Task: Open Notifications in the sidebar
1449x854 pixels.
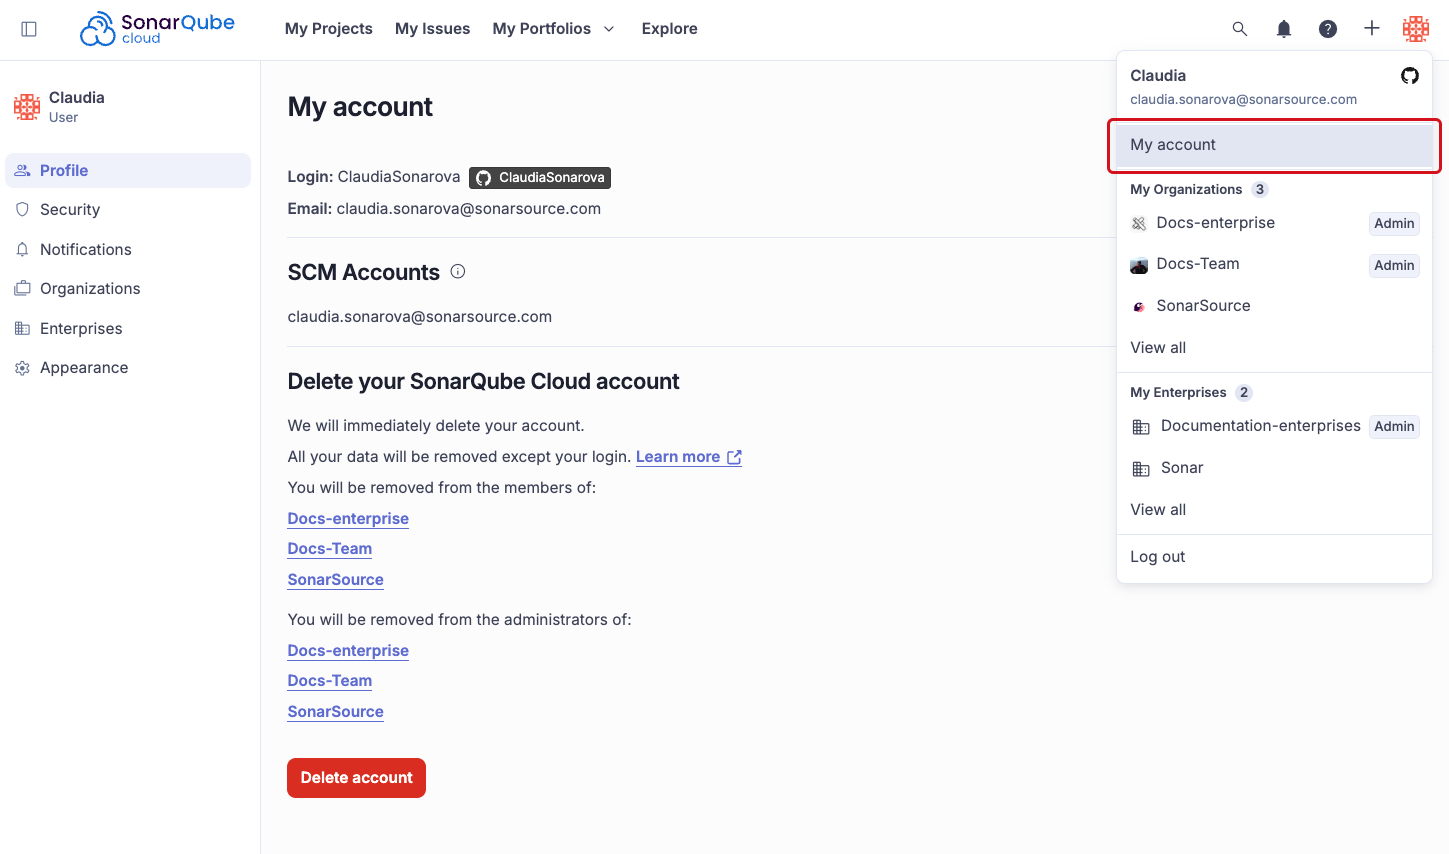Action: tap(128, 250)
